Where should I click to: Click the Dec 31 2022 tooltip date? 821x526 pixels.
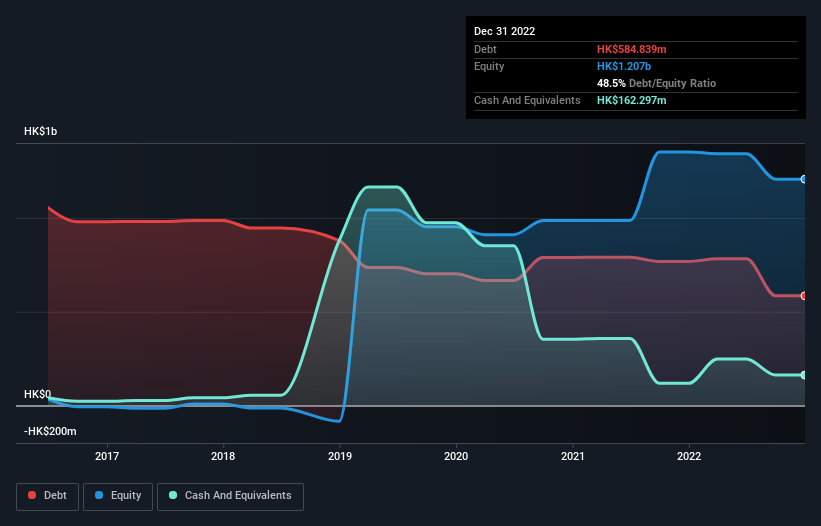[x=505, y=31]
